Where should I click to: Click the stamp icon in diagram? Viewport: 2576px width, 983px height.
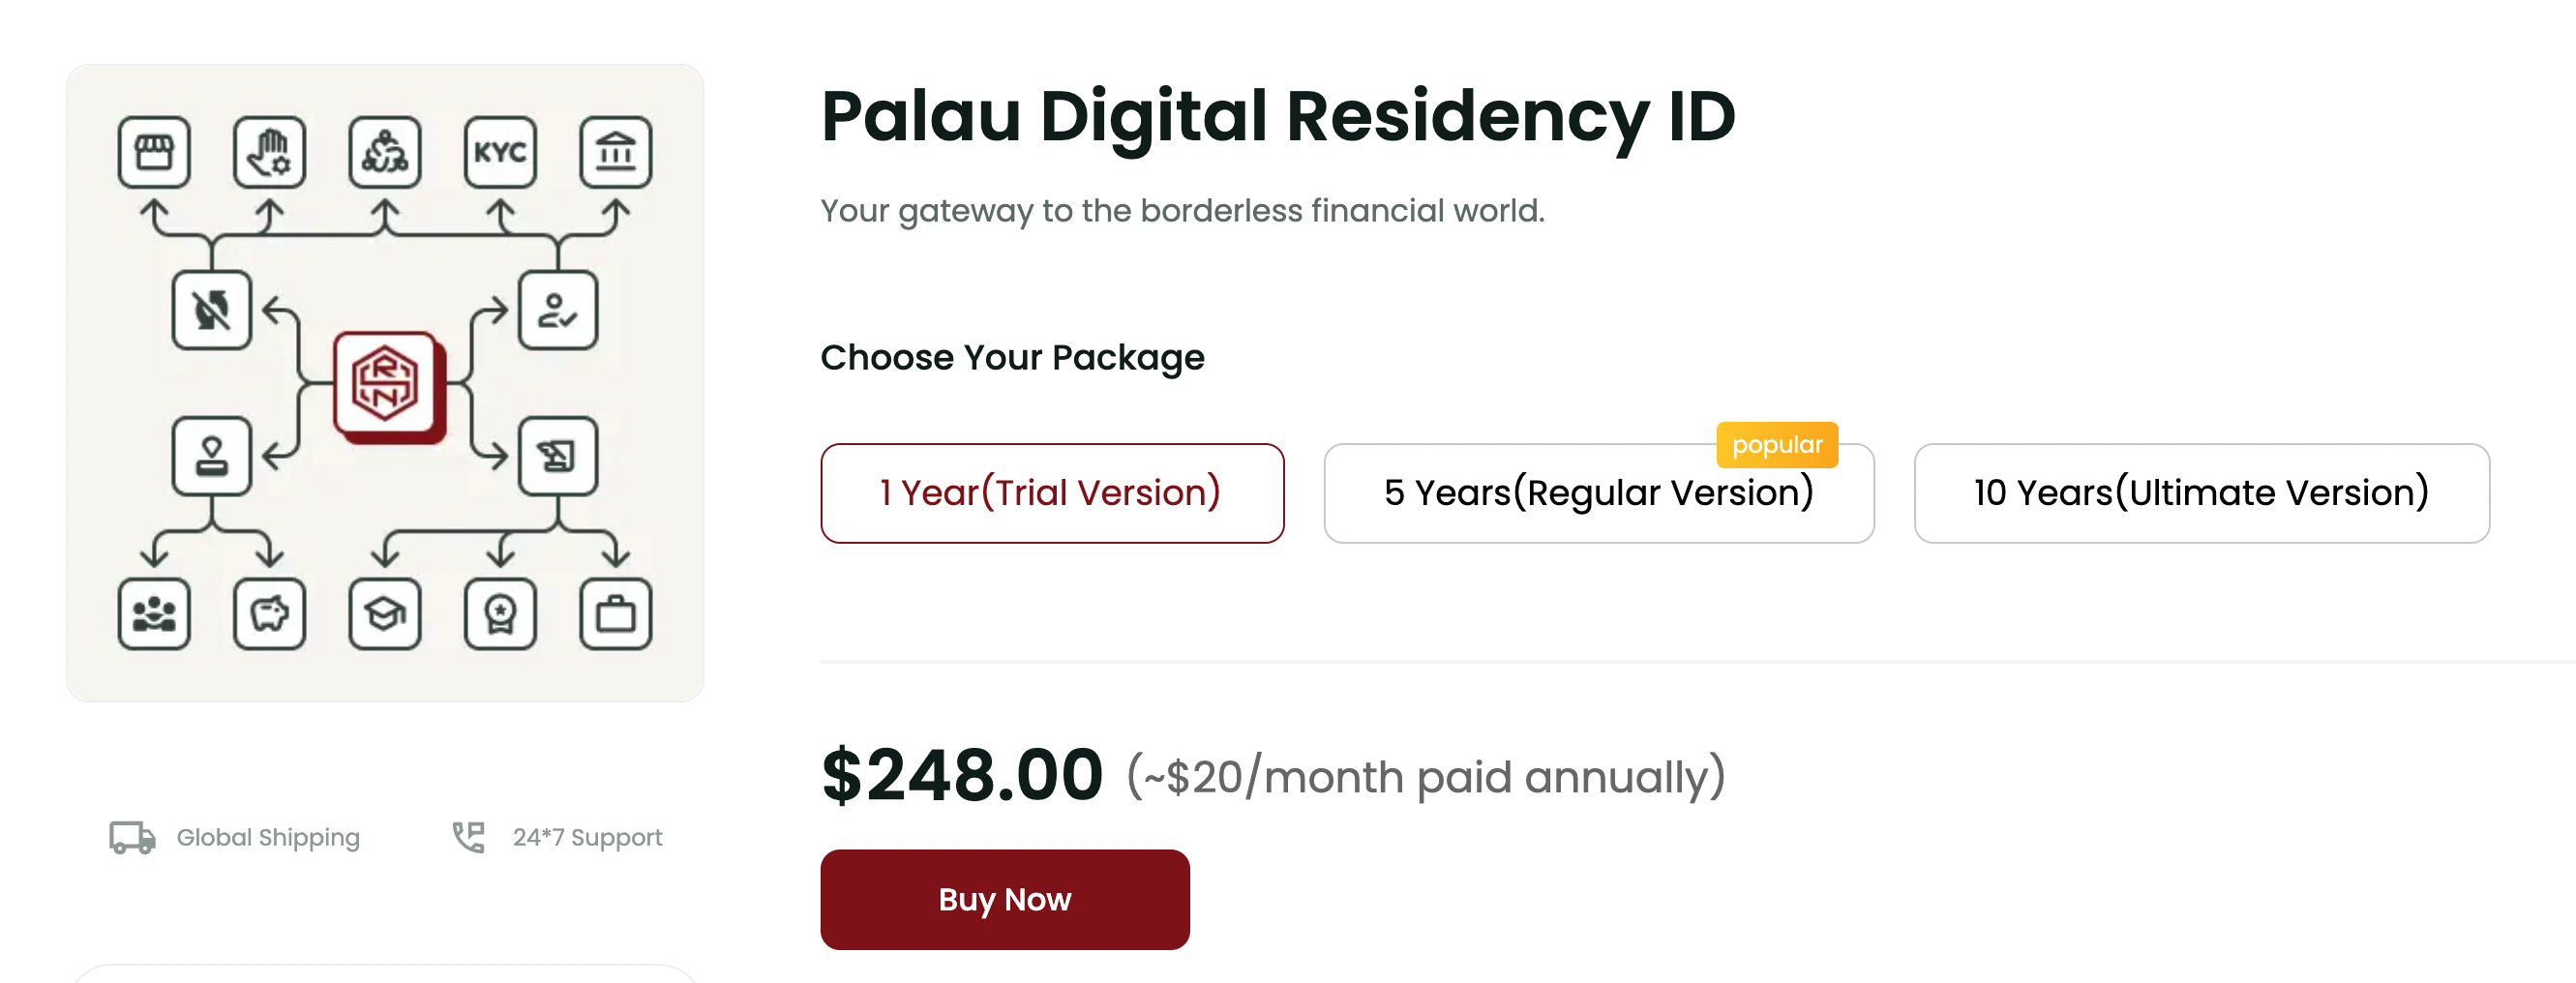[212, 456]
